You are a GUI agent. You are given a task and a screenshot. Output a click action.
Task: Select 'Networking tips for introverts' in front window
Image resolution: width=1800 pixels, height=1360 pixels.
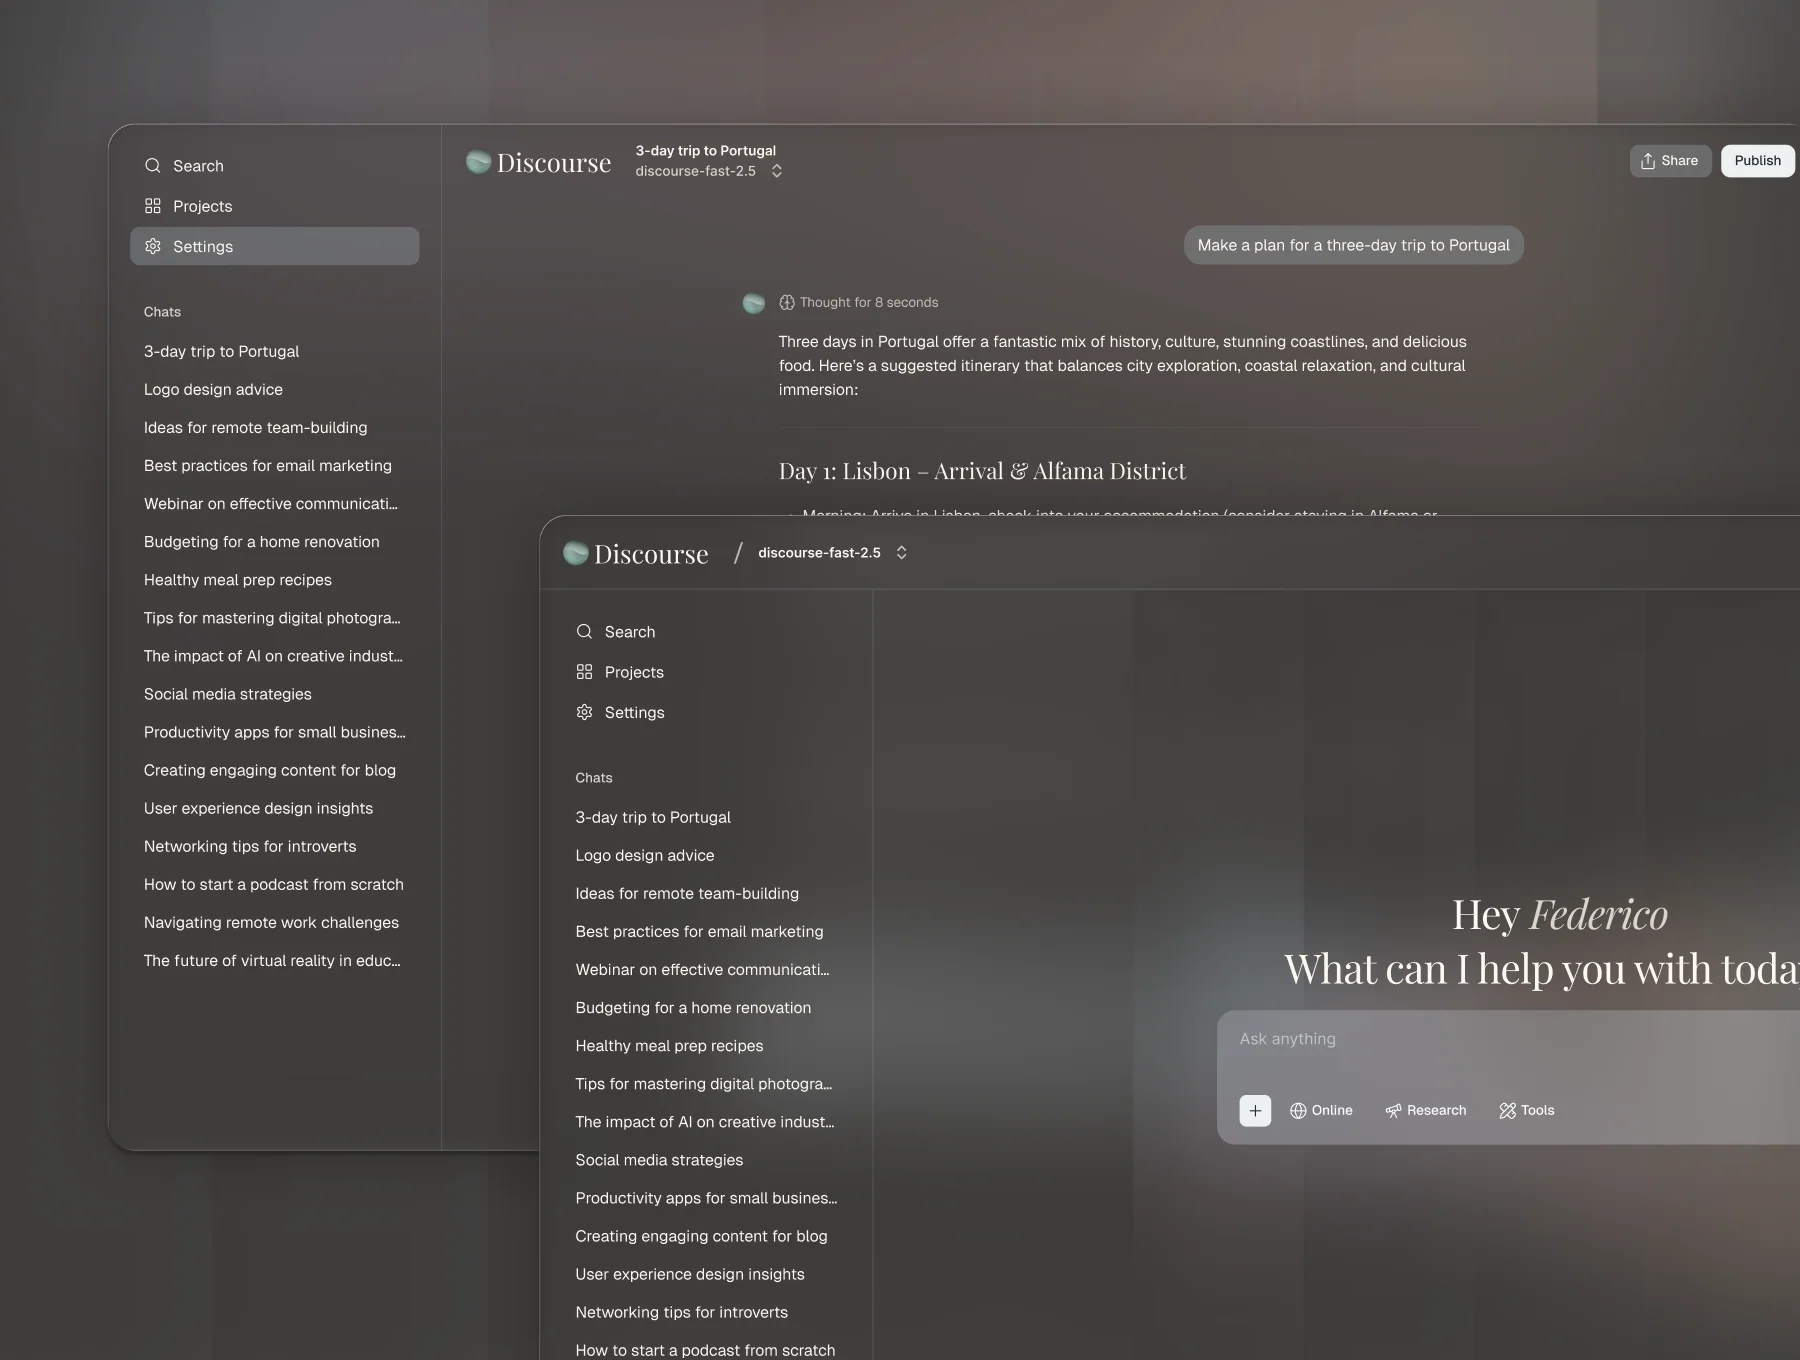click(682, 1312)
